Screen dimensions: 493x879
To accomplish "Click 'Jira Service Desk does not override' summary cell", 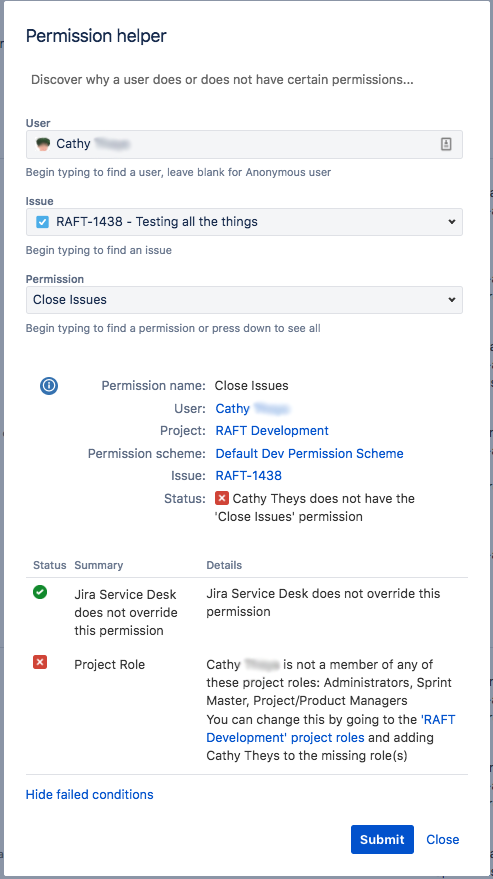I will [126, 613].
